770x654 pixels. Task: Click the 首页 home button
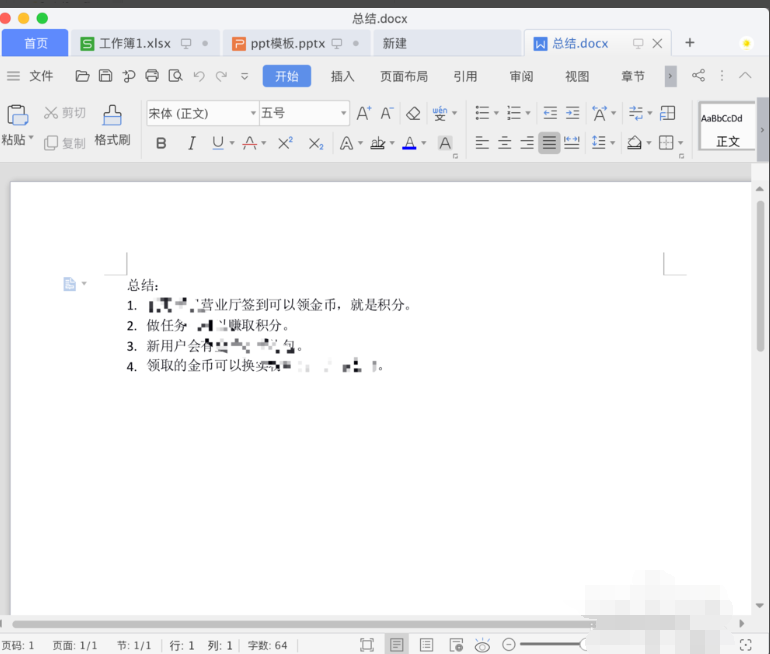(x=35, y=43)
